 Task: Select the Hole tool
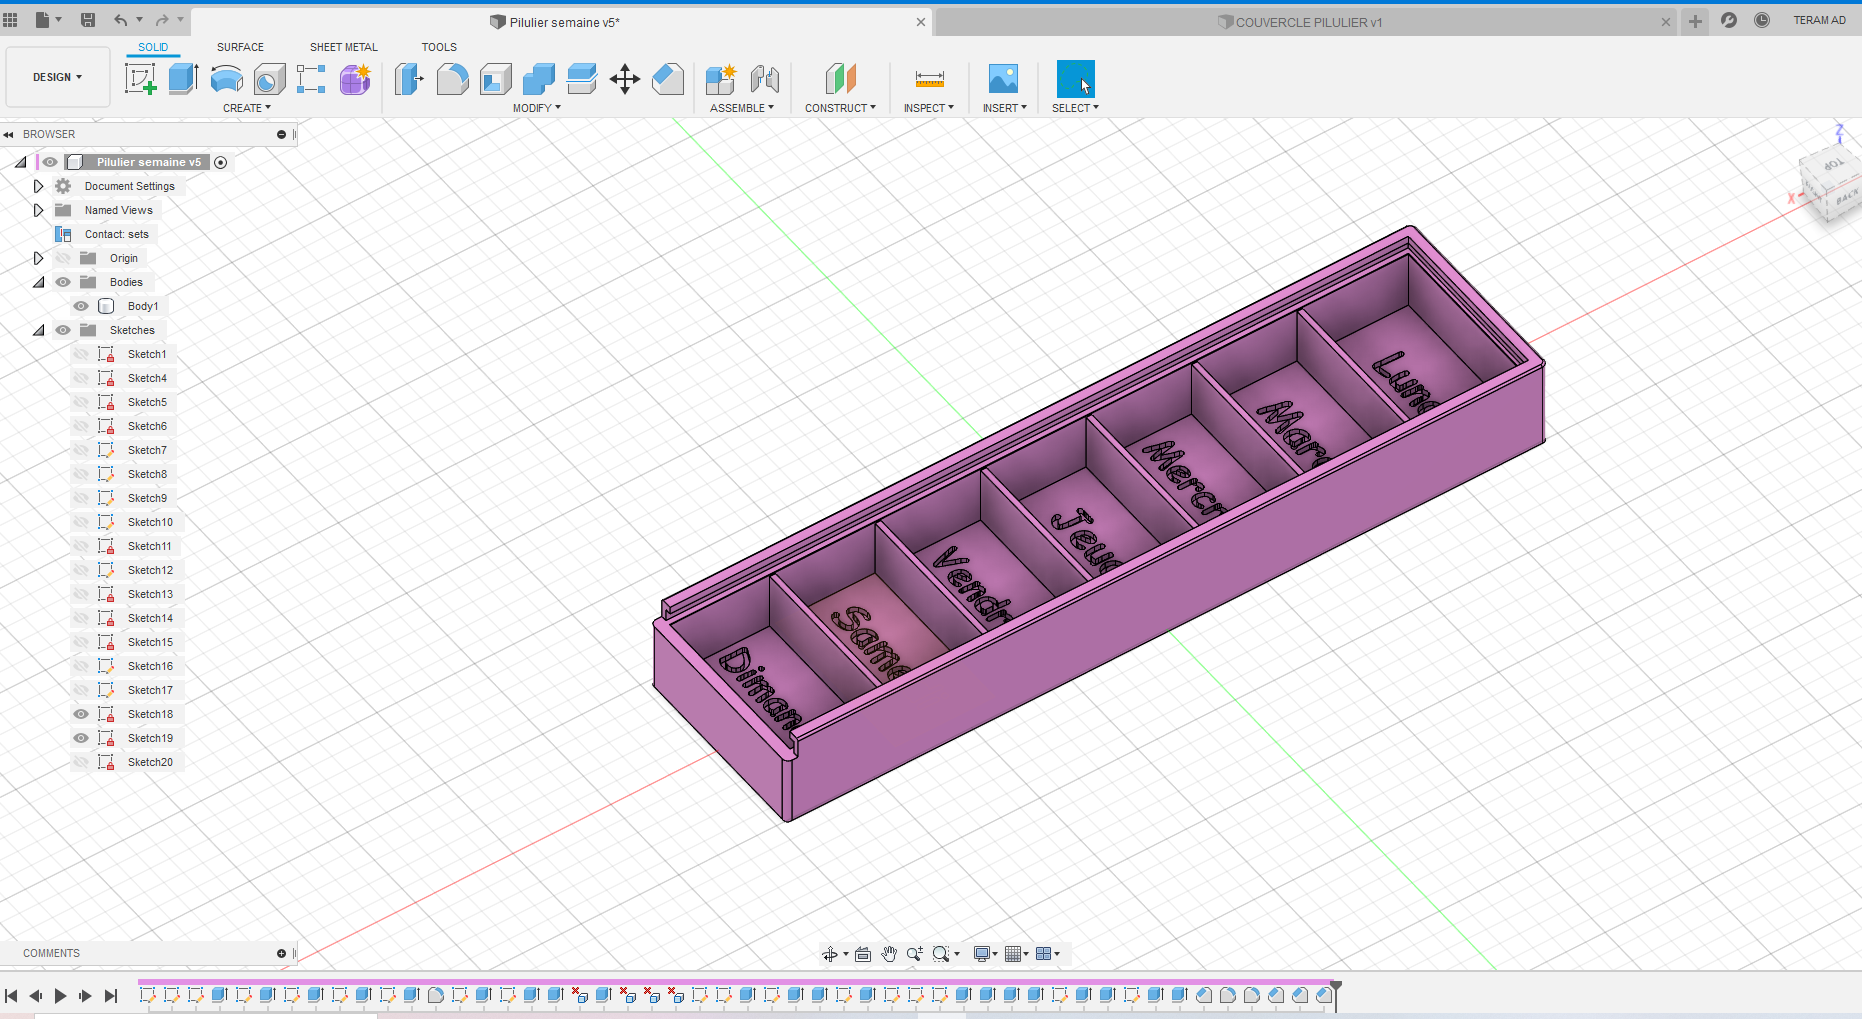(269, 79)
